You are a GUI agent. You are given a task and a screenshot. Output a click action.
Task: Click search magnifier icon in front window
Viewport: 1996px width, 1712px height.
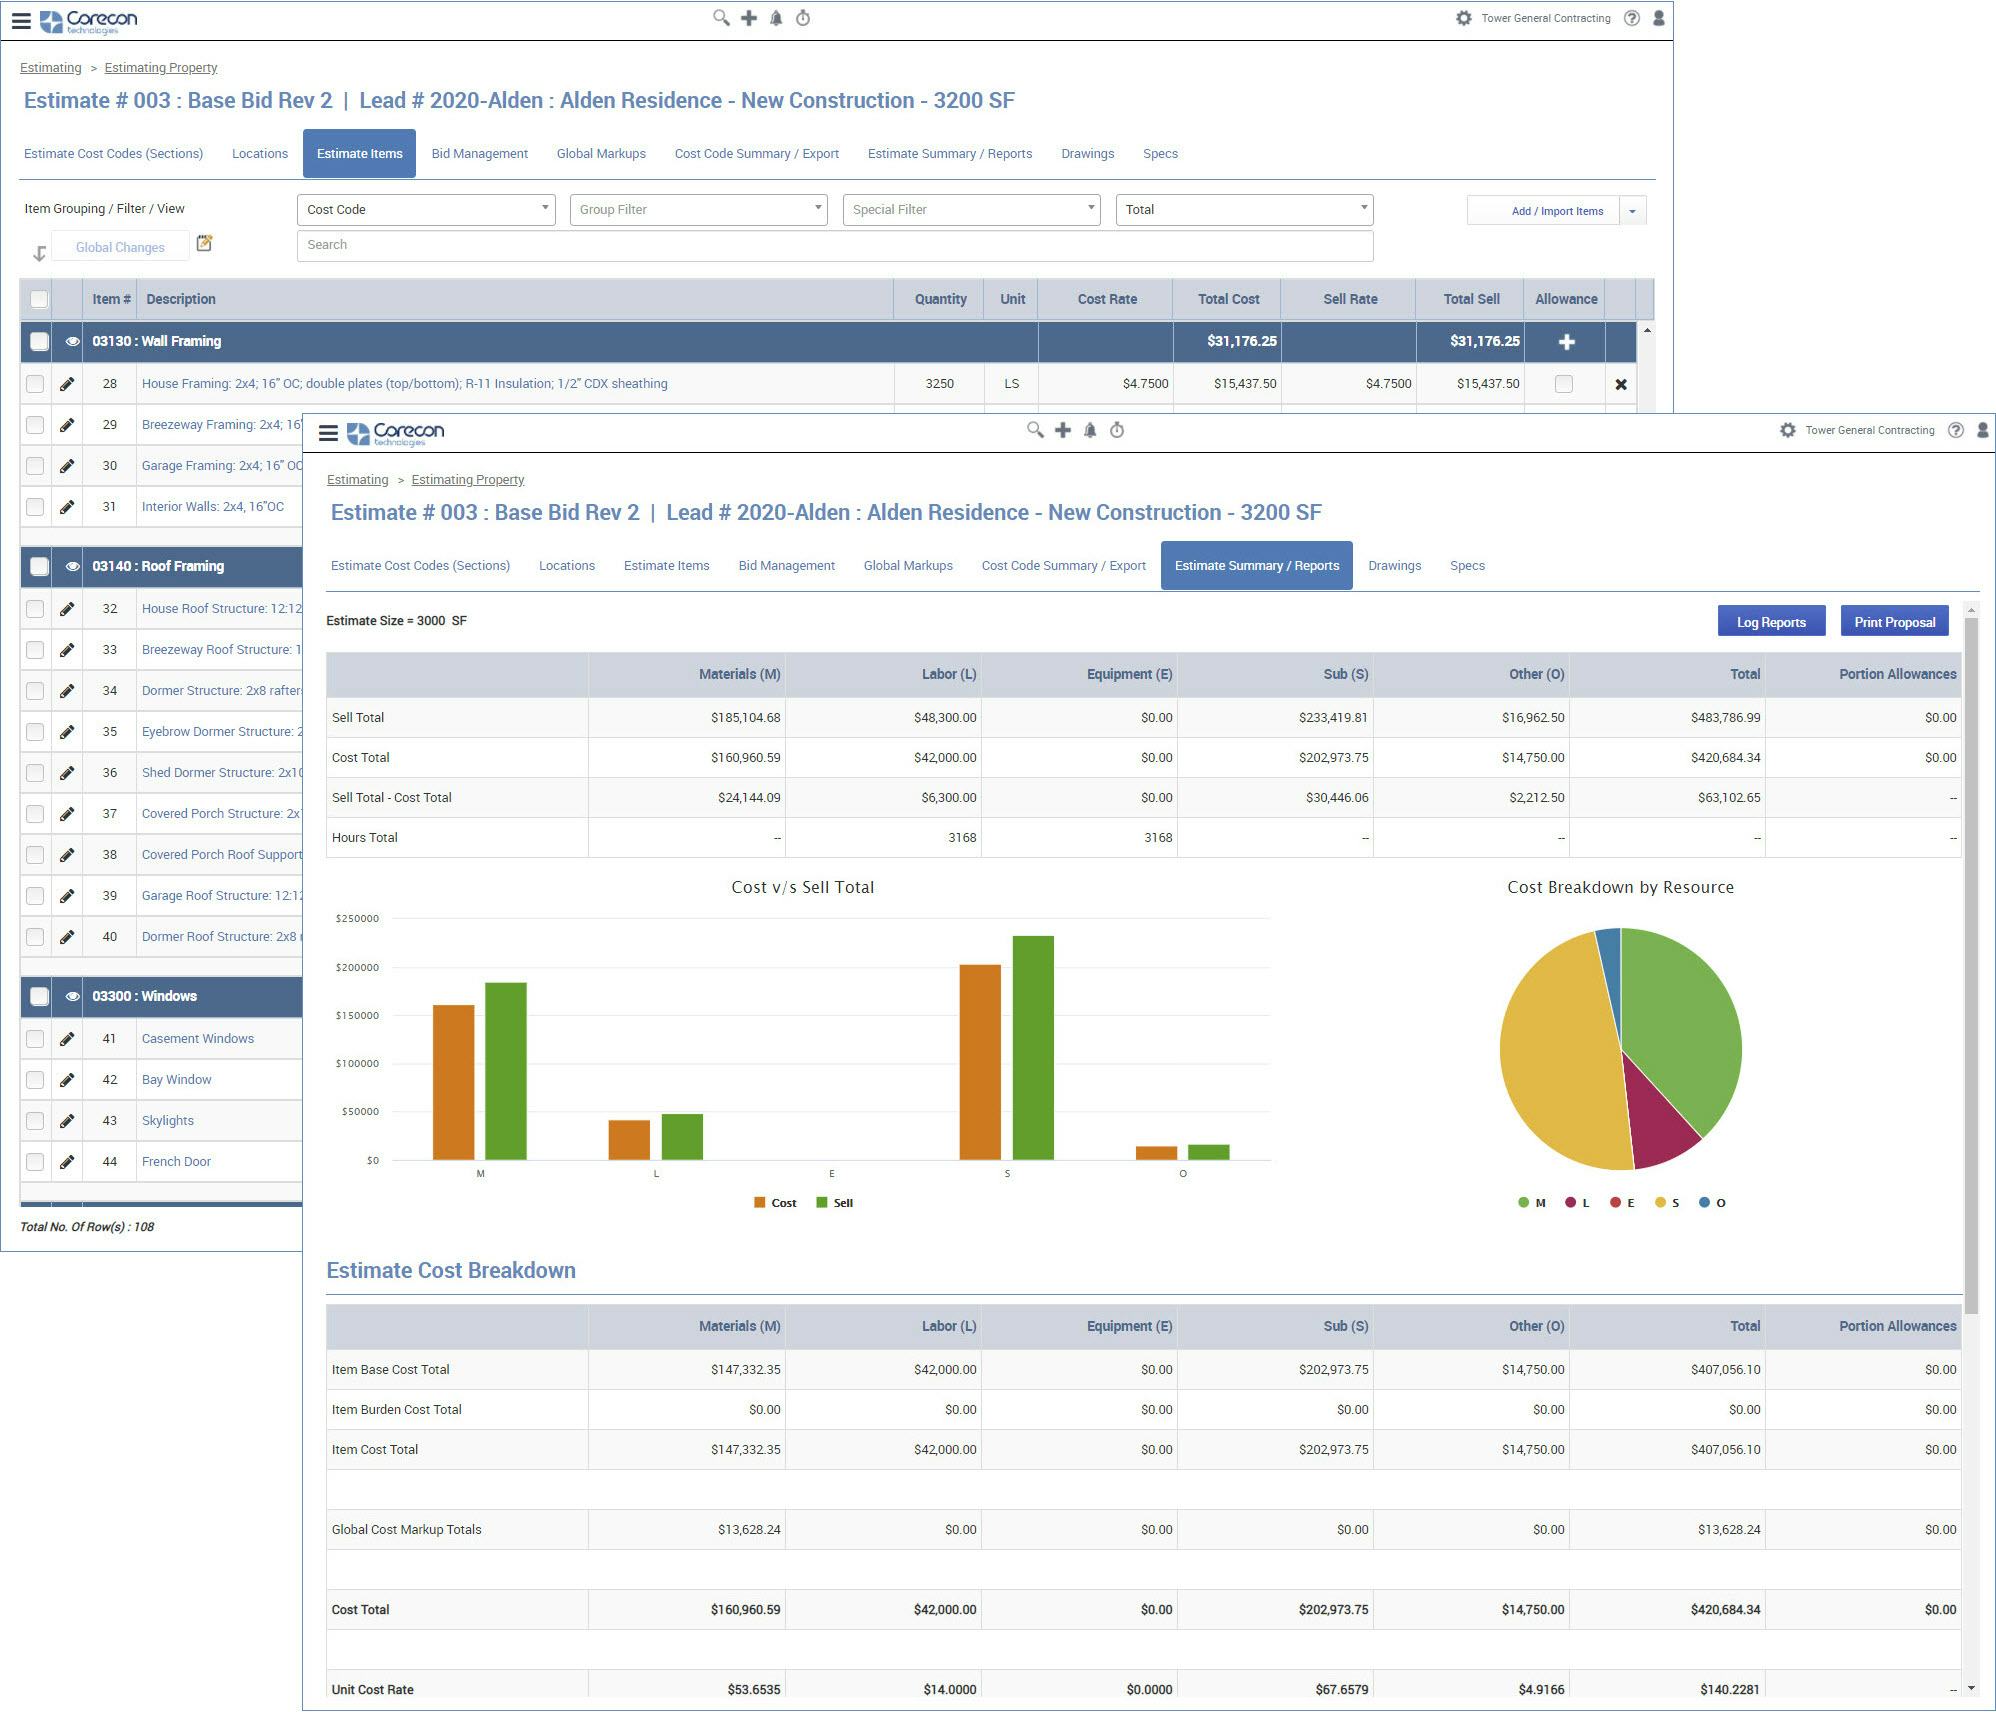click(x=1035, y=430)
